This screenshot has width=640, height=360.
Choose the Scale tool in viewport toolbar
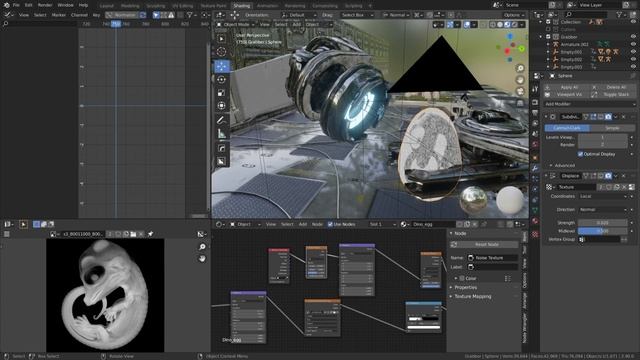(221, 93)
